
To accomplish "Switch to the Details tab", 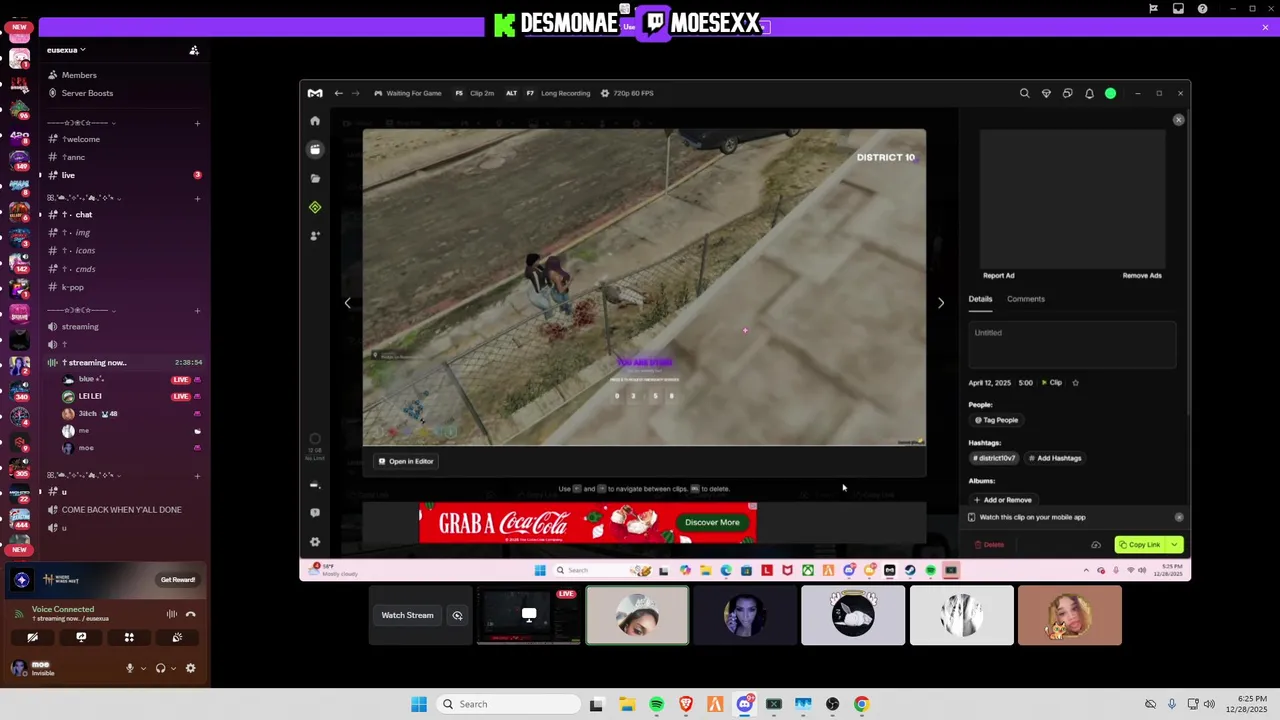I will point(980,299).
